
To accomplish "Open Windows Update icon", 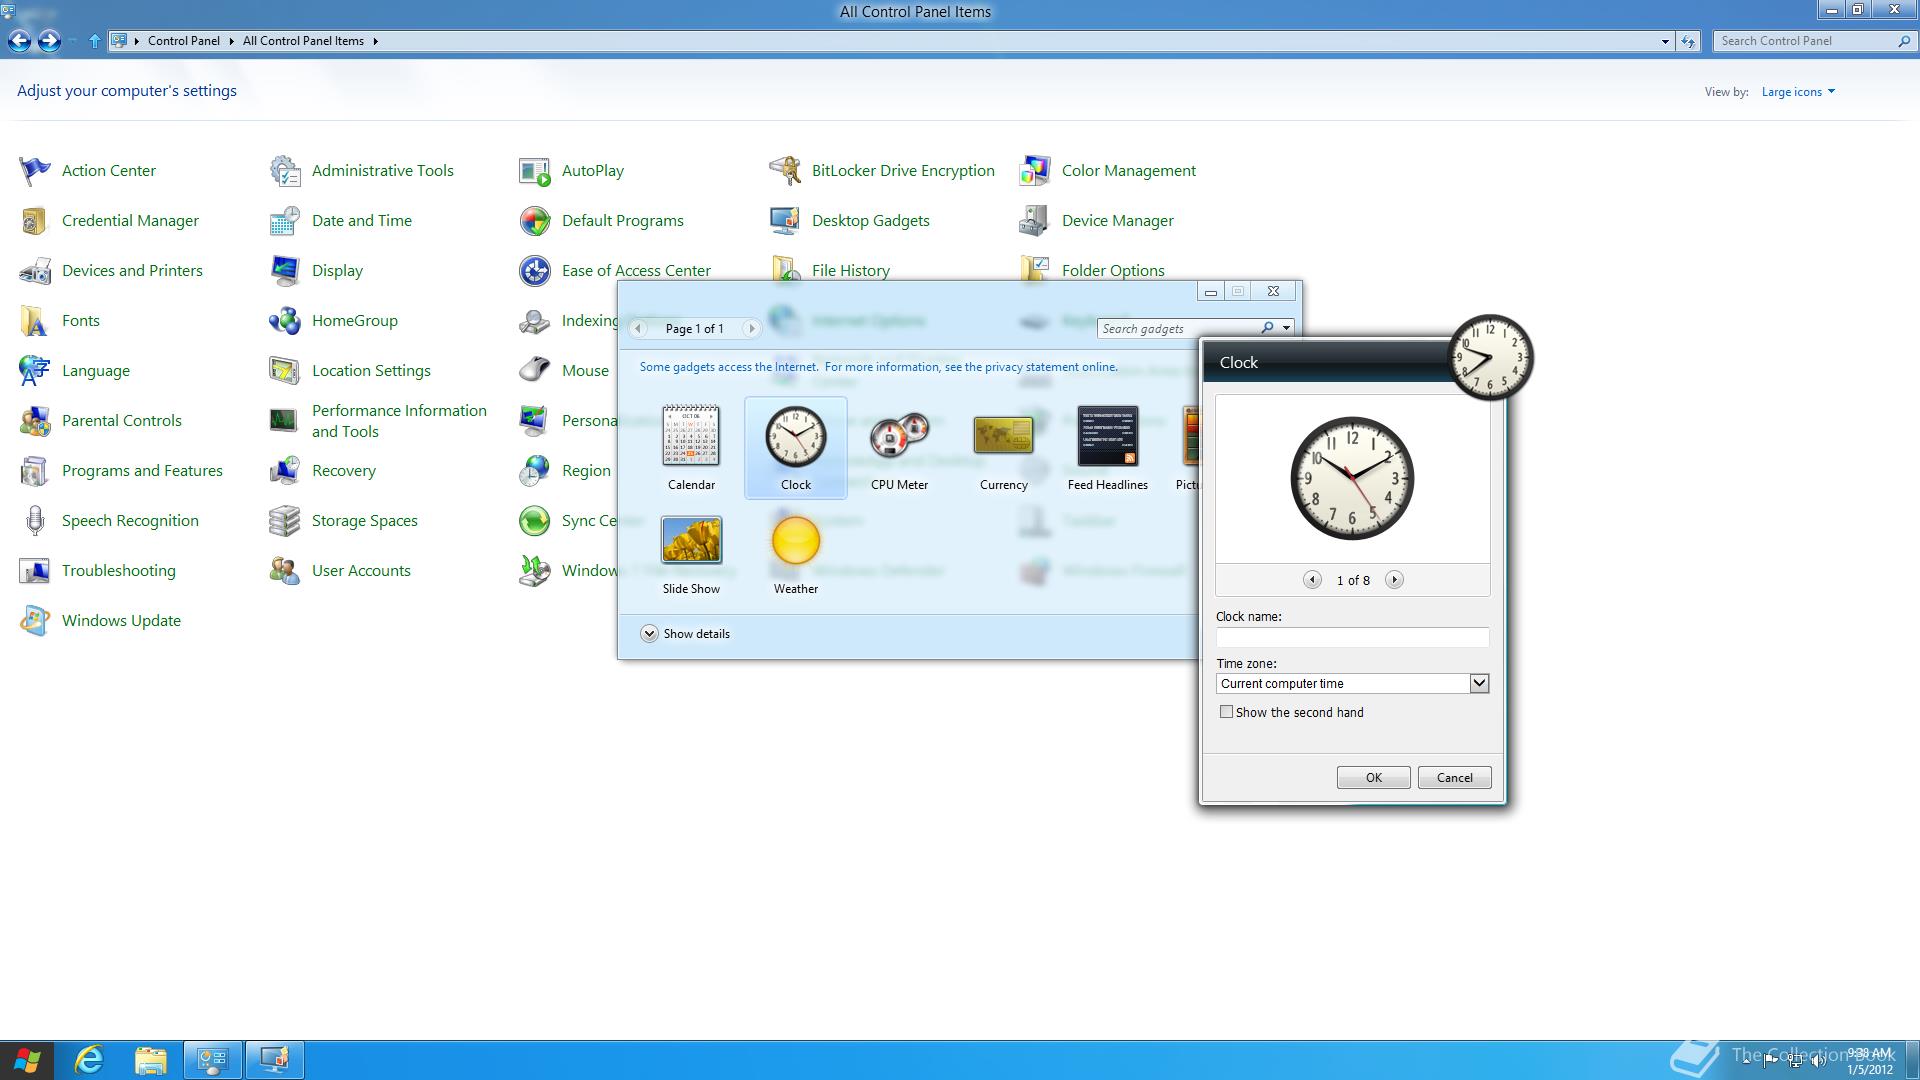I will [35, 621].
